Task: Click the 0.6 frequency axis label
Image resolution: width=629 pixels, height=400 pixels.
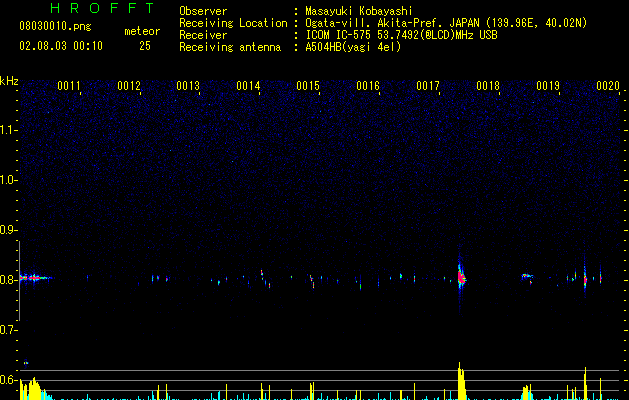Action: [x=7, y=380]
